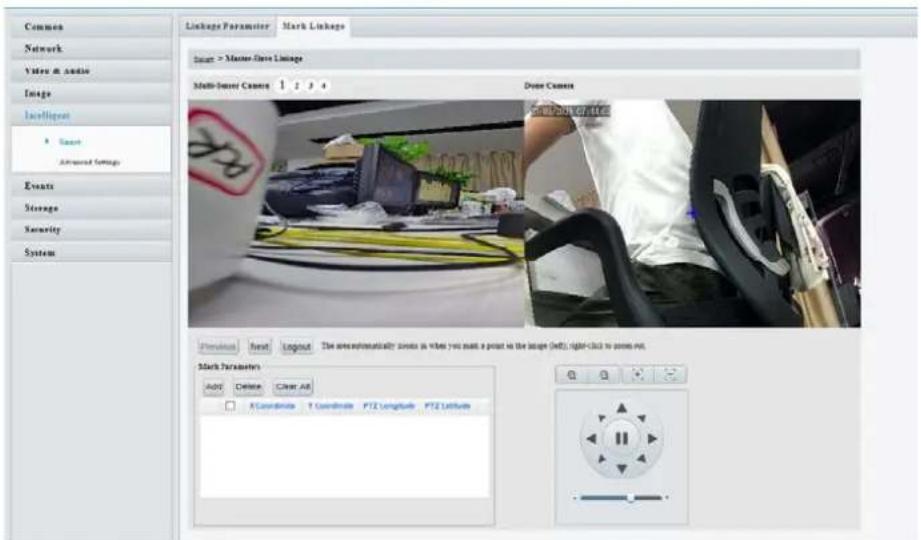Sort by X Coordinate column header
Viewport: 921px width, 540px height.
(273, 406)
